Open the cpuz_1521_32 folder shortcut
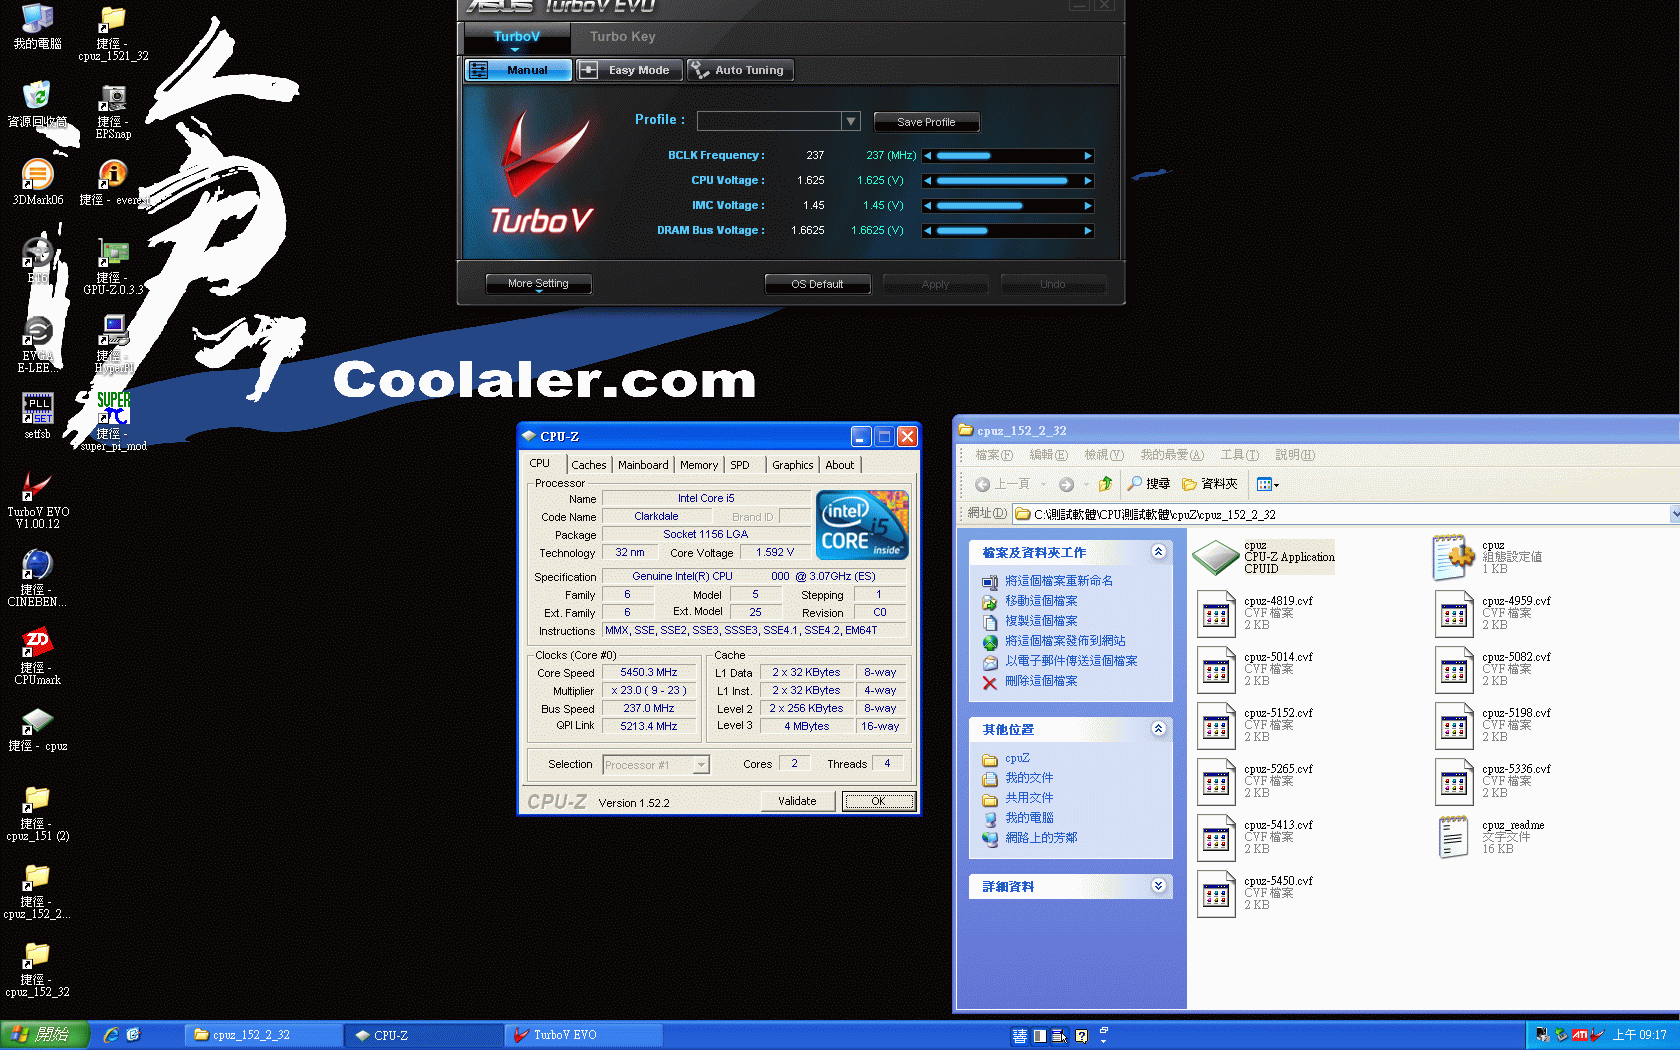 click(113, 33)
